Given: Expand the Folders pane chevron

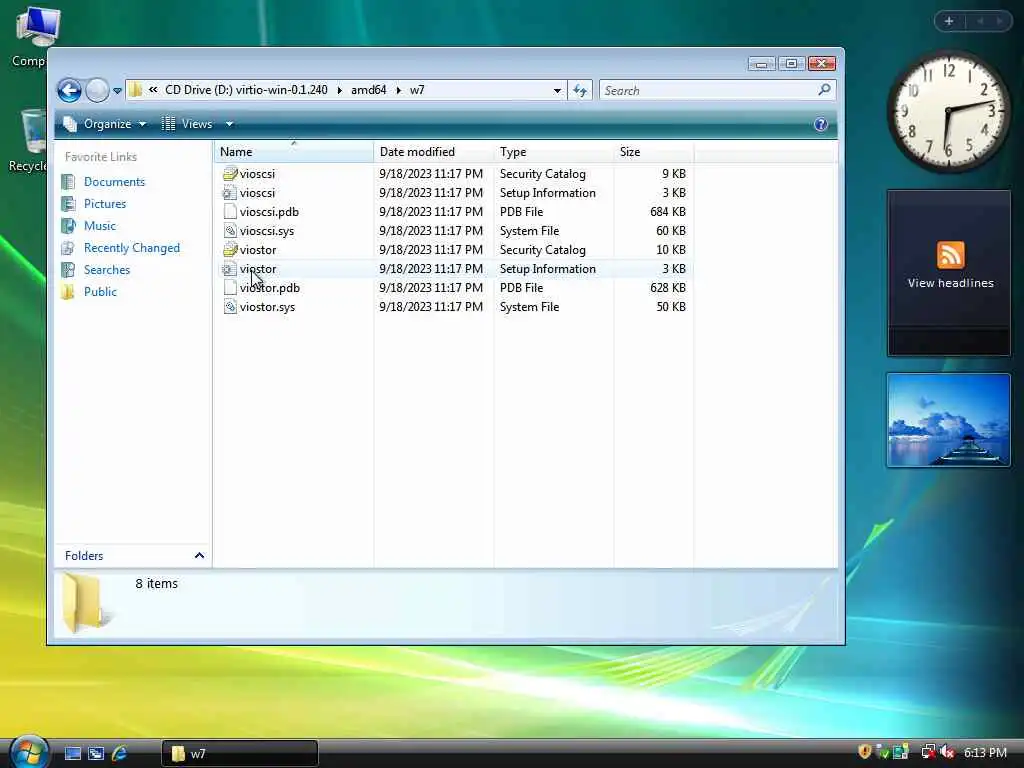Looking at the screenshot, I should [x=199, y=556].
